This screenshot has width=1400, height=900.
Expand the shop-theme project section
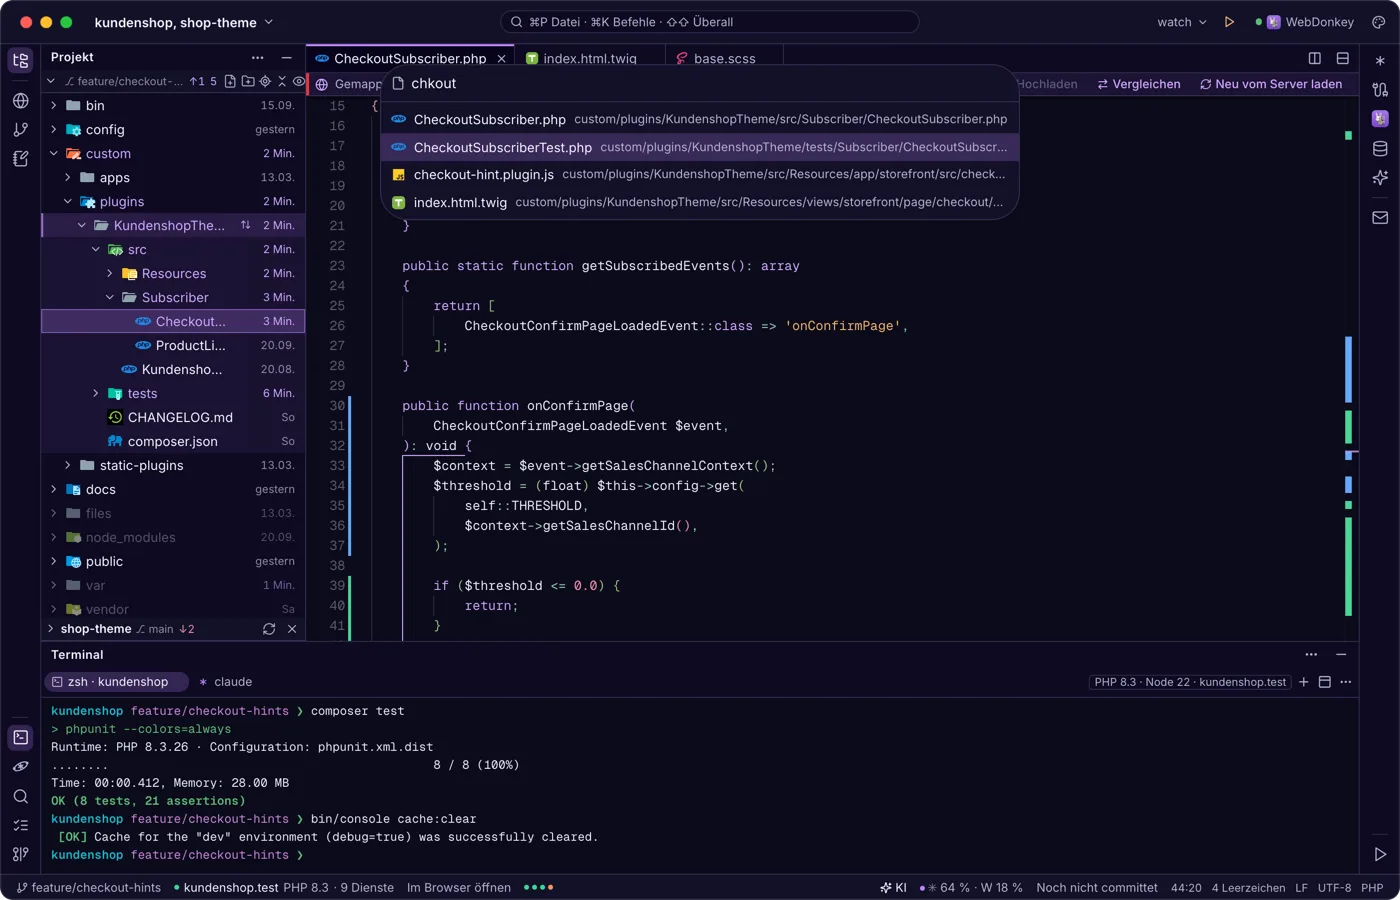(x=50, y=629)
